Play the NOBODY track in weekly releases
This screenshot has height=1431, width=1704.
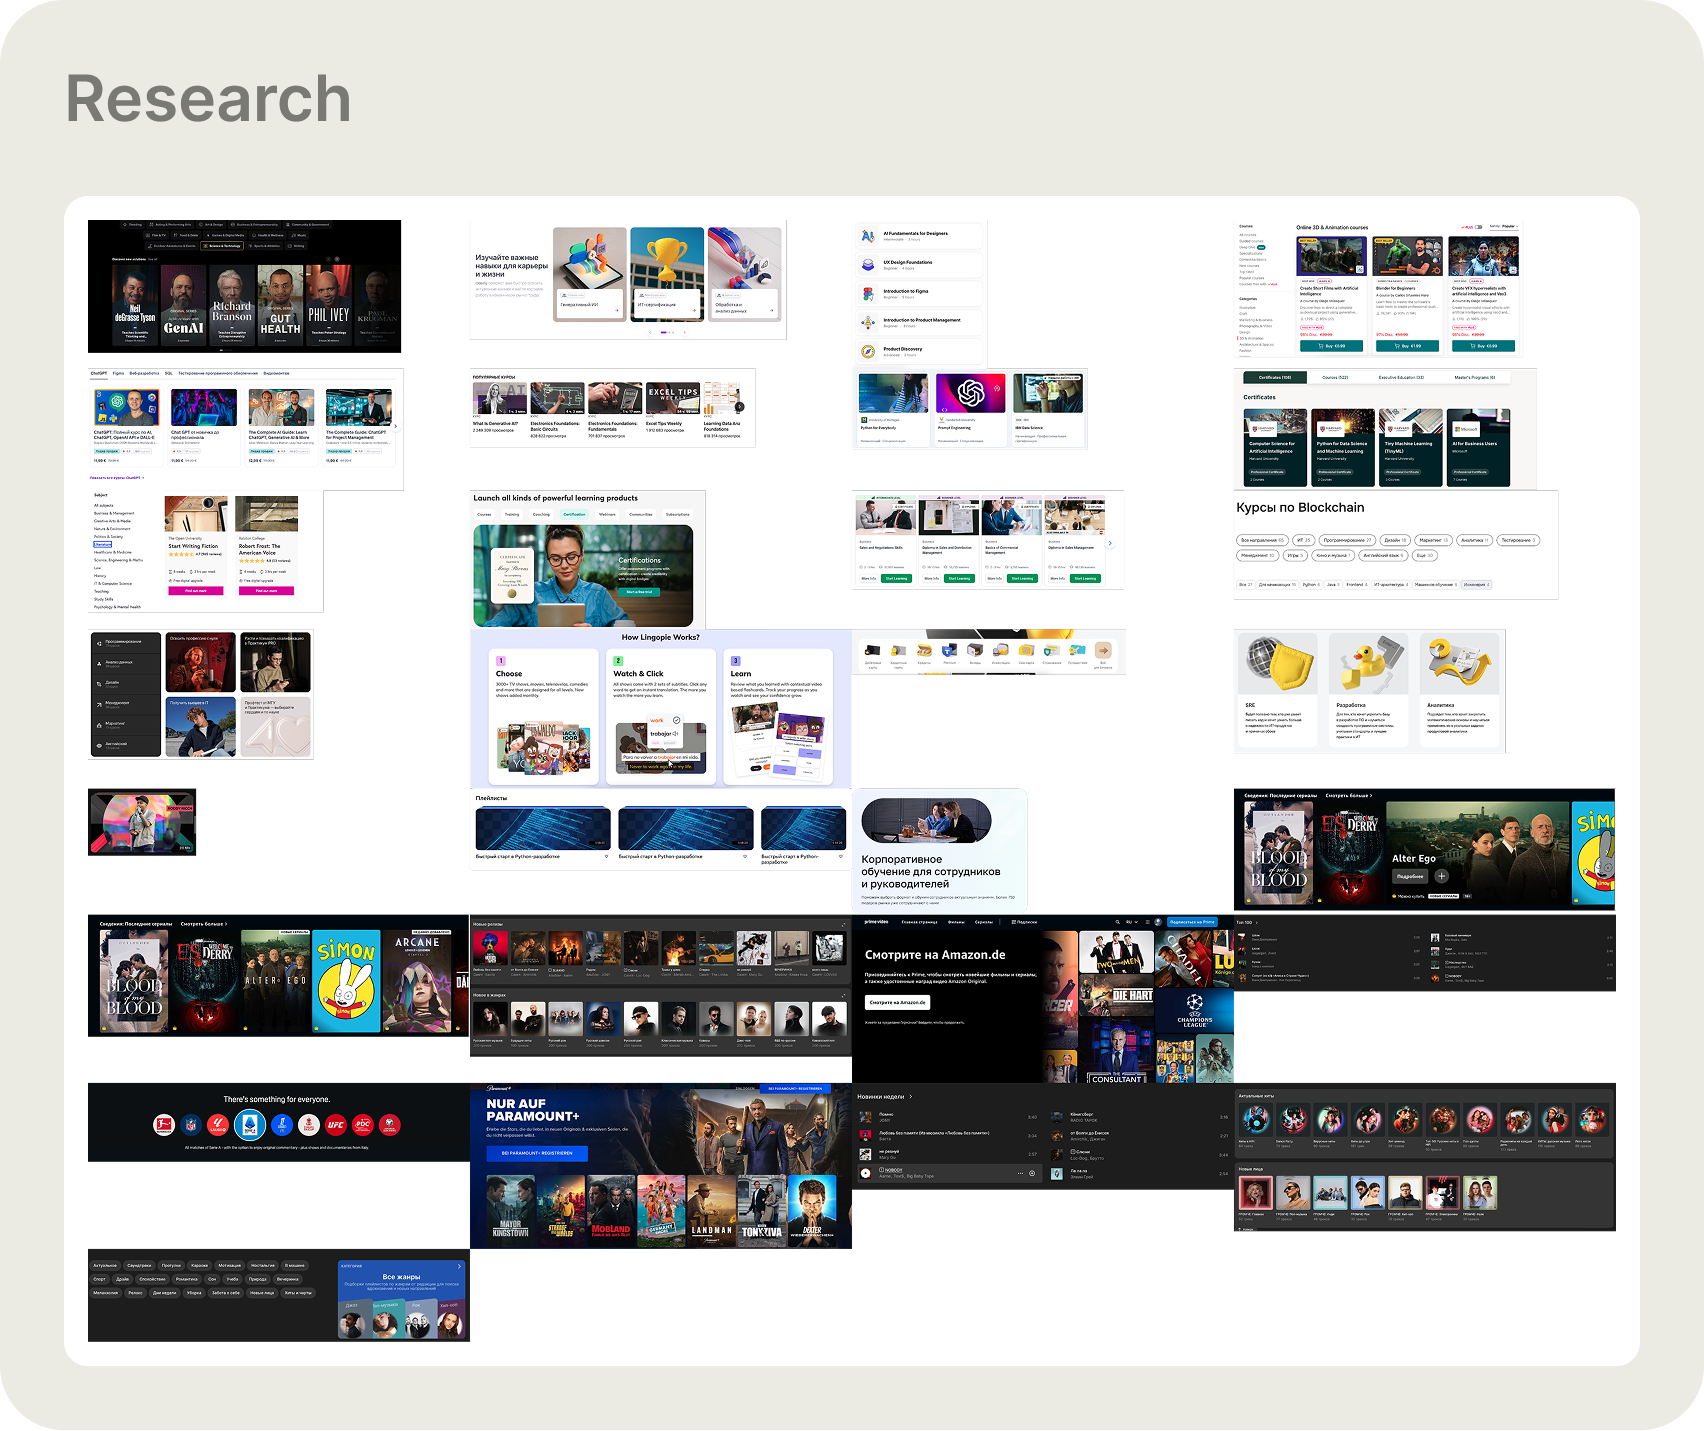pos(866,1173)
